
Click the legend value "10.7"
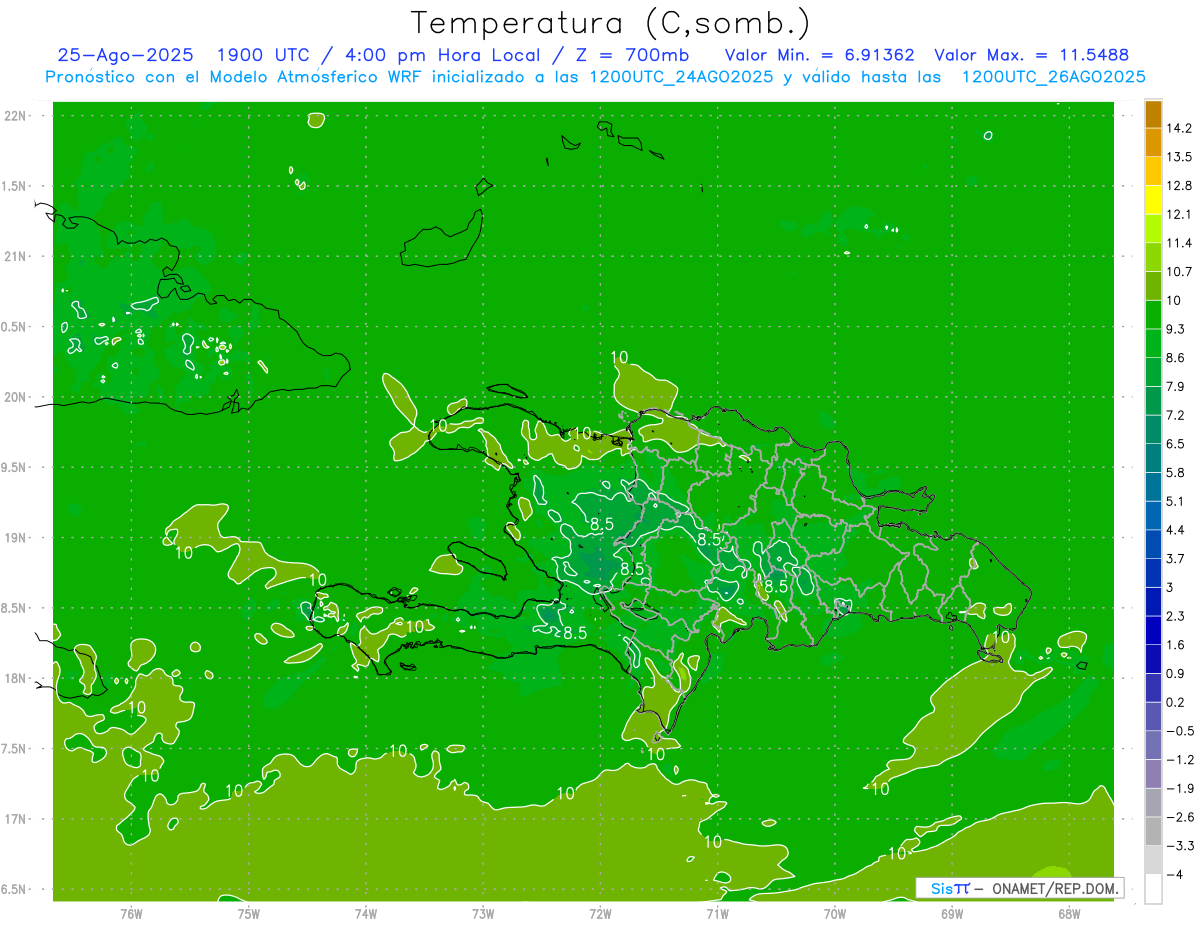[x=1179, y=272]
